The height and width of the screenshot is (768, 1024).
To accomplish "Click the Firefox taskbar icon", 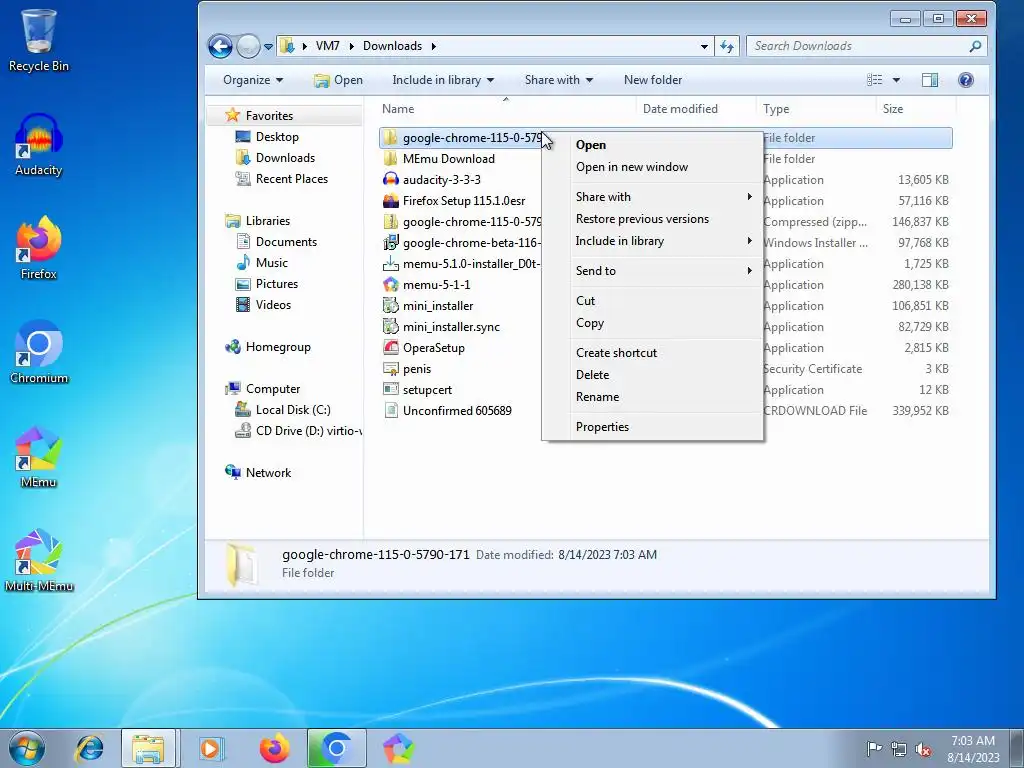I will (274, 748).
